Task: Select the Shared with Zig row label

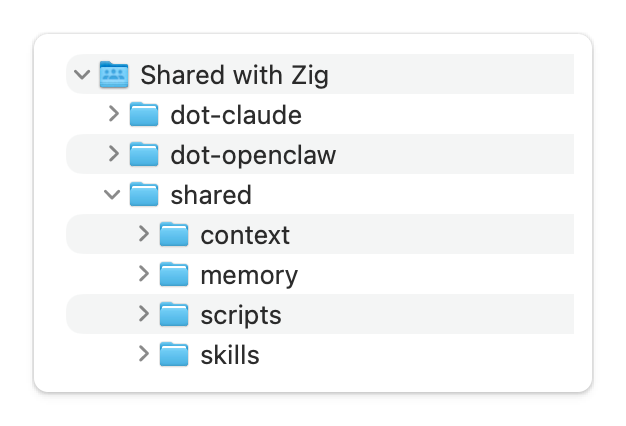Action: (x=234, y=75)
